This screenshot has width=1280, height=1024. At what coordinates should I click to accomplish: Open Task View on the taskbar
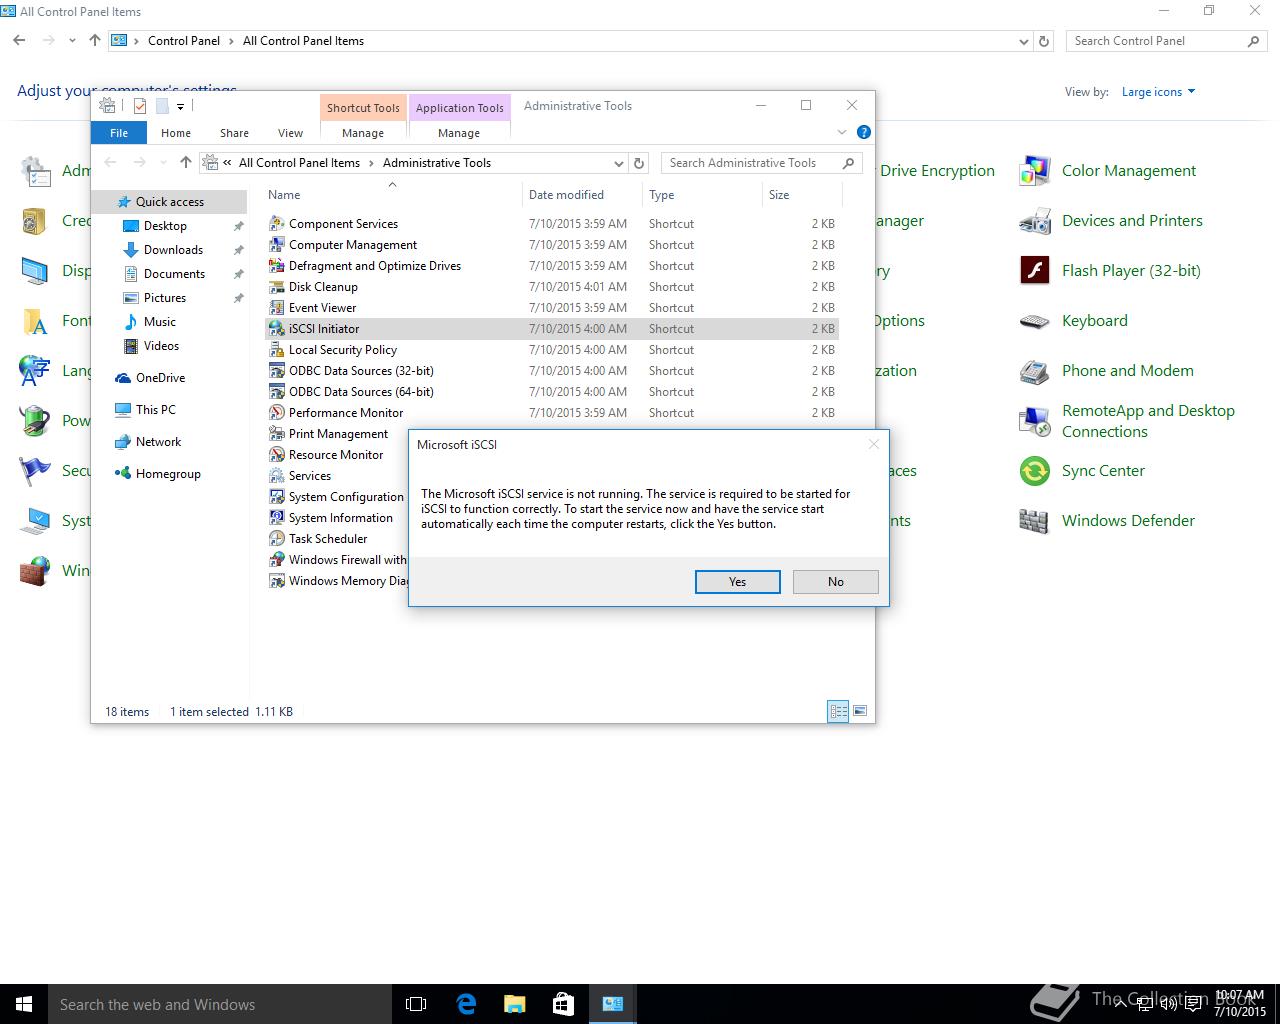416,1004
